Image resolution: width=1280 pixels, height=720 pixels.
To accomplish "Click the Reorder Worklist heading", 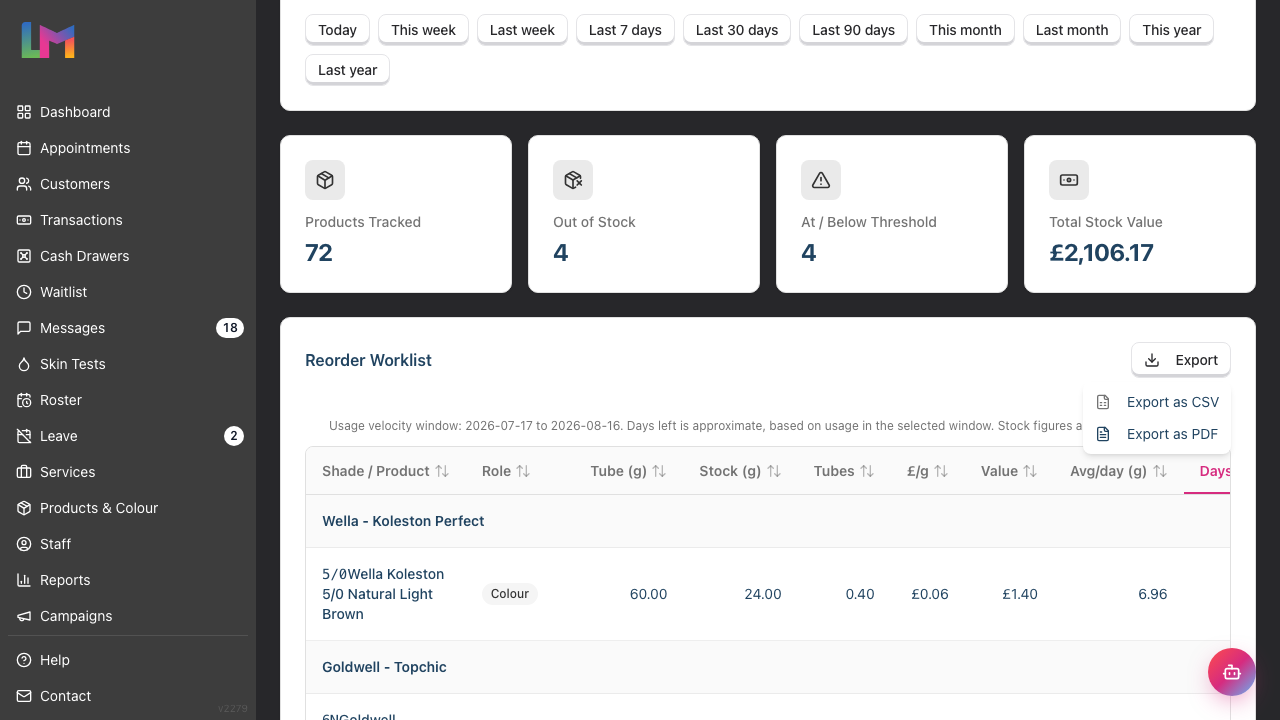I will click(368, 360).
